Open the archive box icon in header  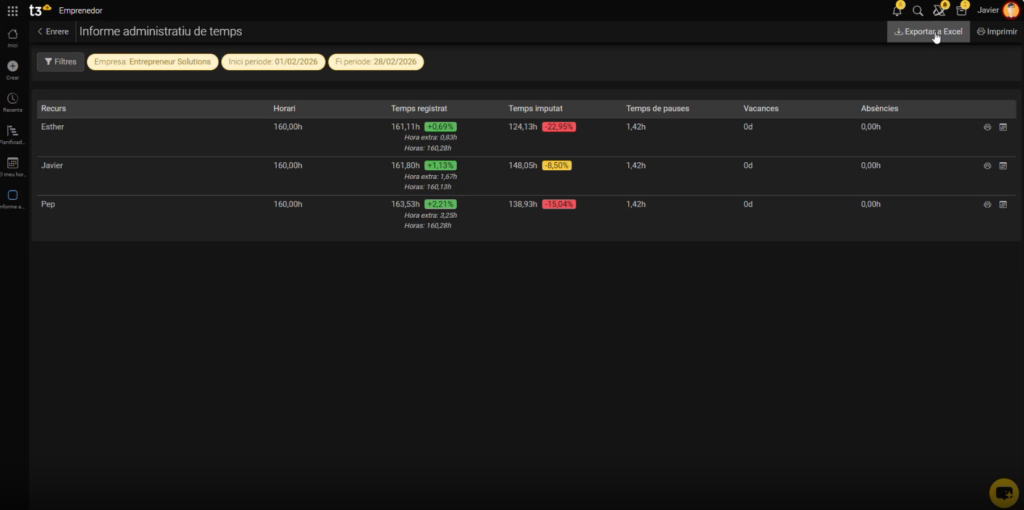(961, 11)
